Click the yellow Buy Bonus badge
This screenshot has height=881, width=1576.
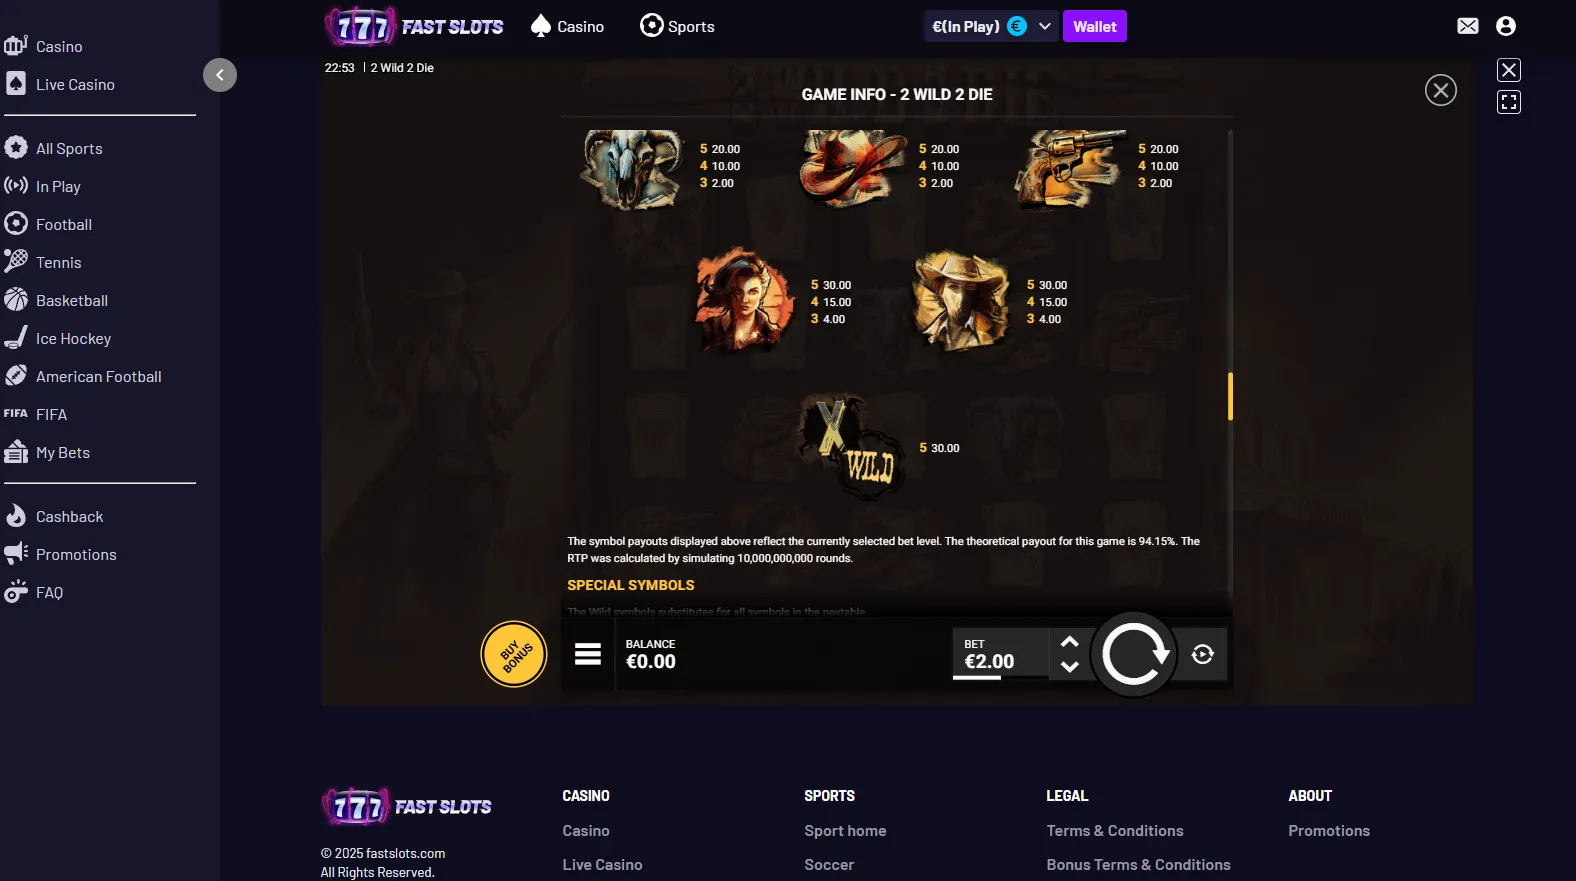[514, 654]
